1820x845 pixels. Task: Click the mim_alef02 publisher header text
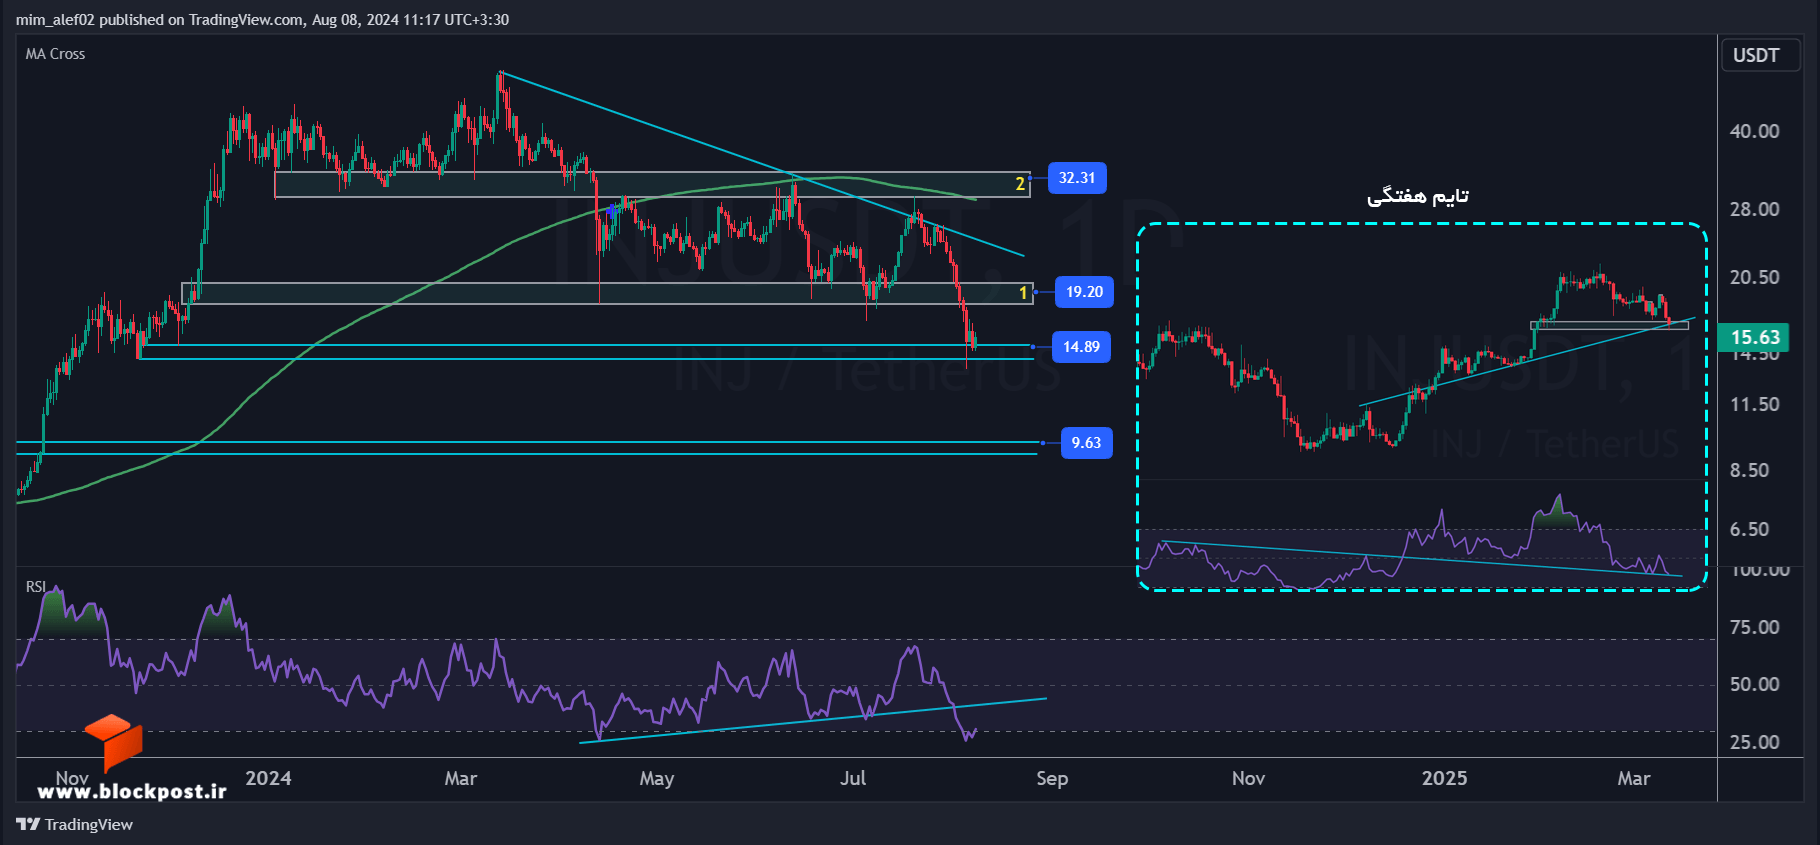(54, 19)
